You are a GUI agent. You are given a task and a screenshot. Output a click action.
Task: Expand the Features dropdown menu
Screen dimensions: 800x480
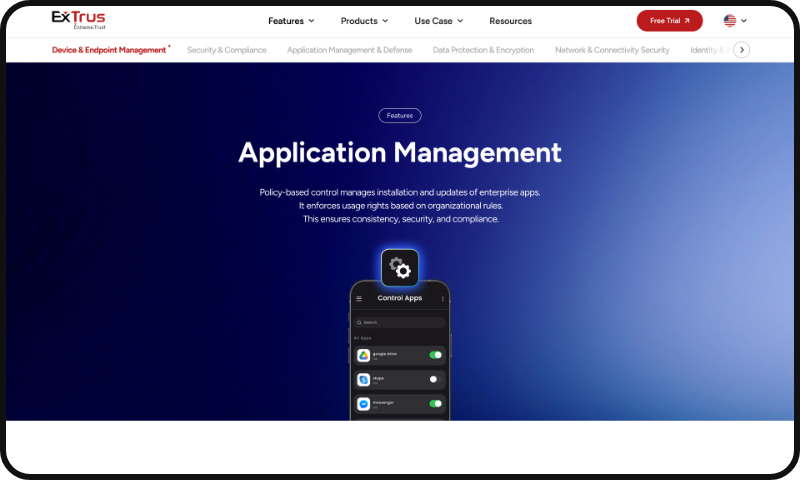pyautogui.click(x=291, y=21)
